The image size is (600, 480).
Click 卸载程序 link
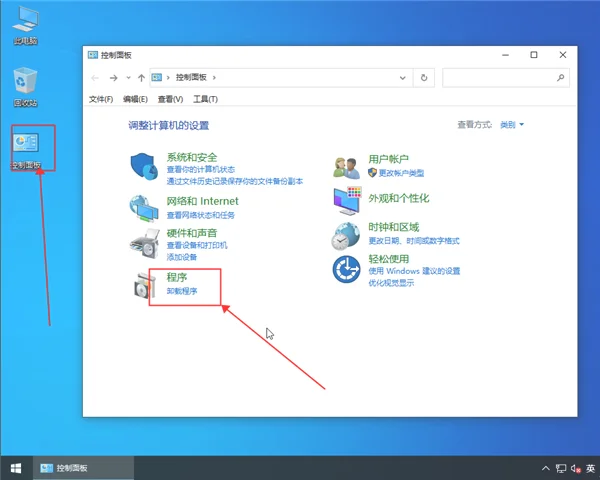[182, 291]
